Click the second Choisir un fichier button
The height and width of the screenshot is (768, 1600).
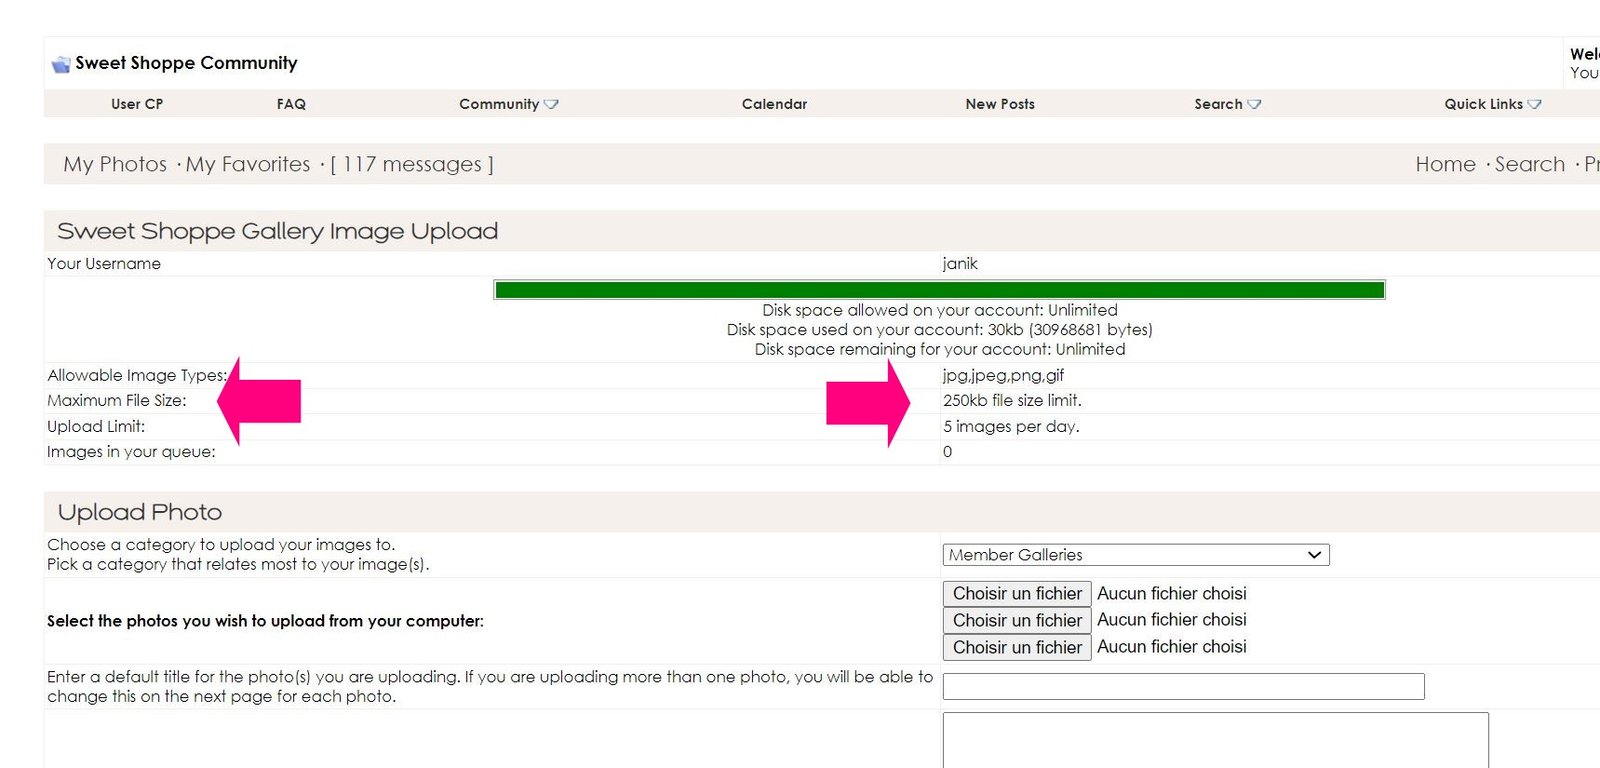point(1017,621)
